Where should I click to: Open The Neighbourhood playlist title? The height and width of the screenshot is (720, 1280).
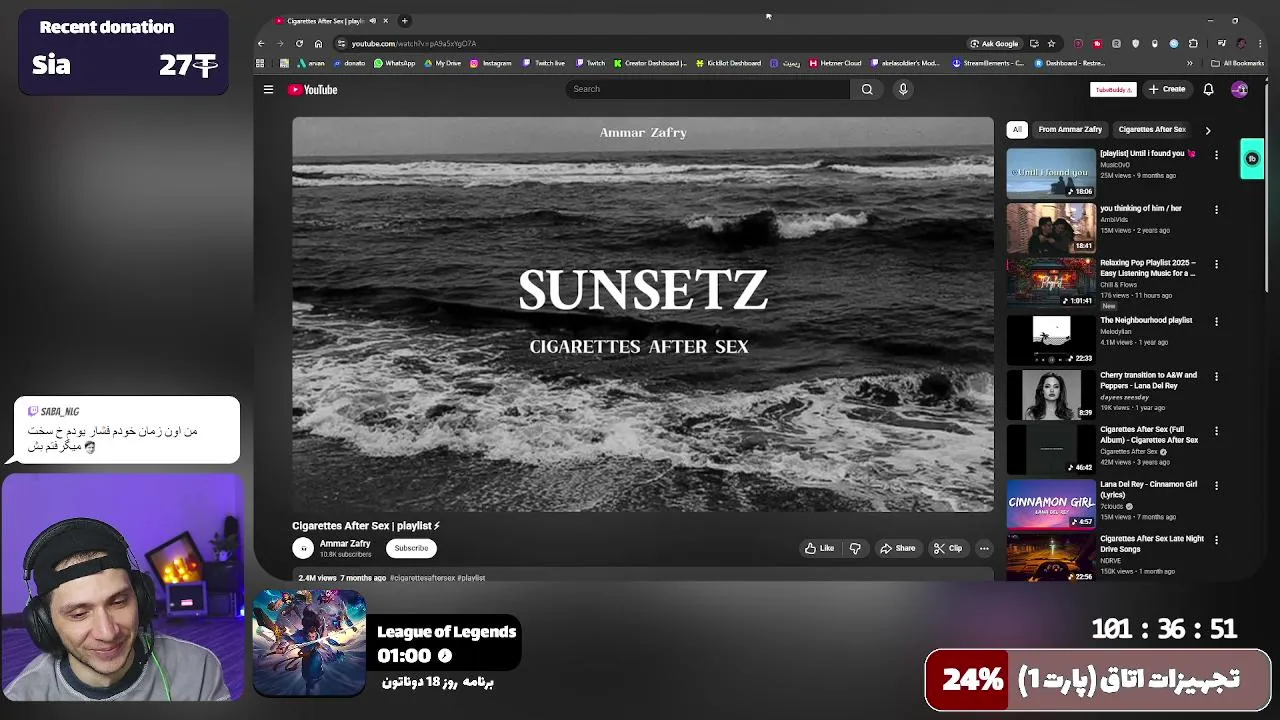[x=1146, y=320]
